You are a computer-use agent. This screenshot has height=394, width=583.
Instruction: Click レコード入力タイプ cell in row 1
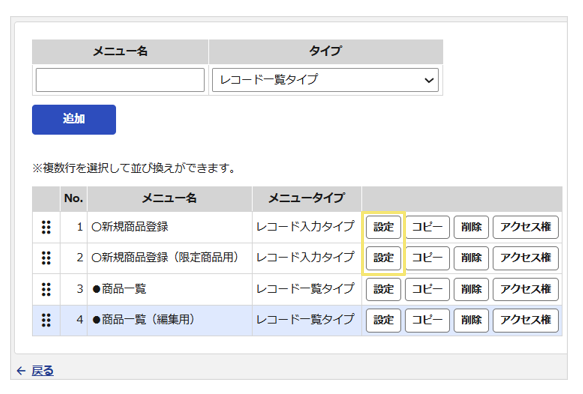[x=307, y=227]
